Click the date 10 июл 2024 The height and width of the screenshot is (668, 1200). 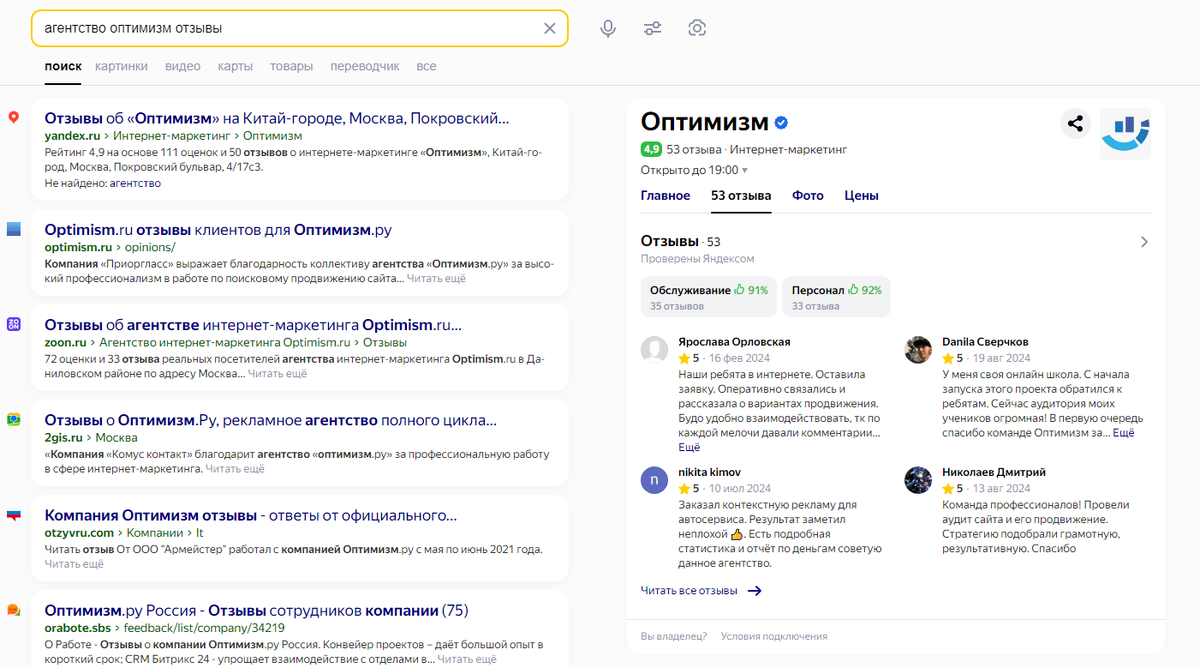[740, 489]
